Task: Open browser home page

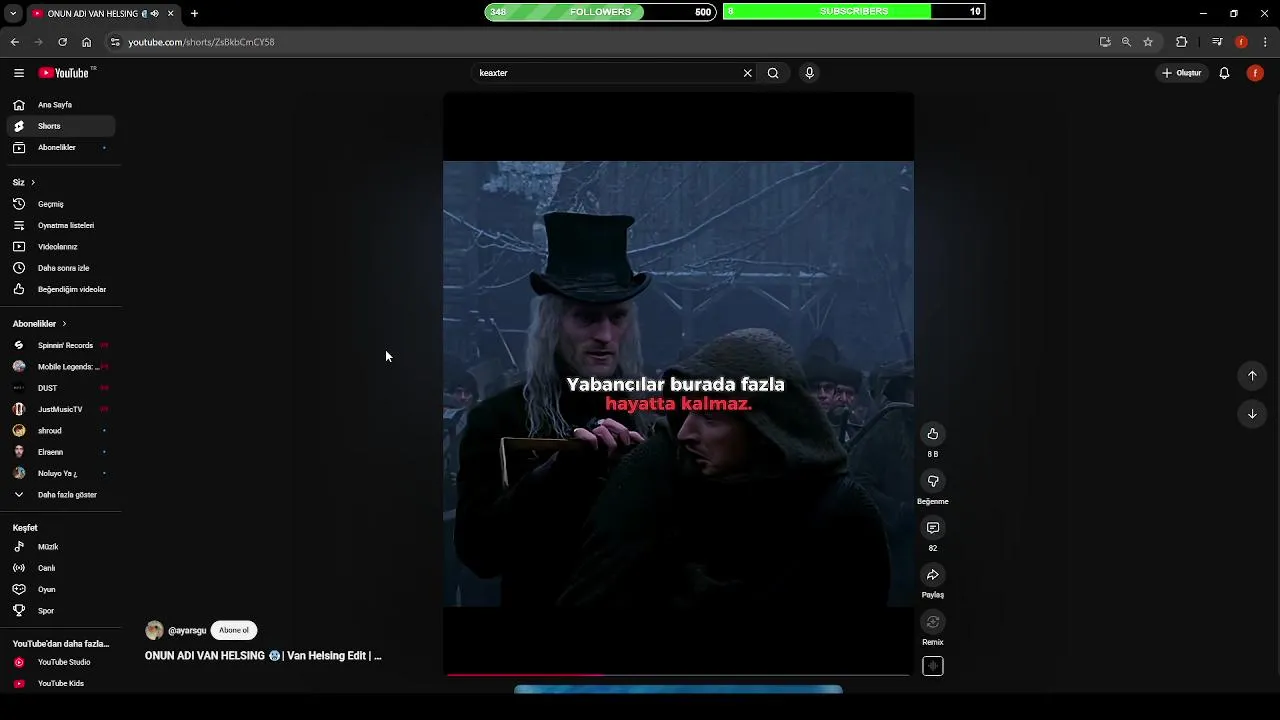Action: coord(86,42)
